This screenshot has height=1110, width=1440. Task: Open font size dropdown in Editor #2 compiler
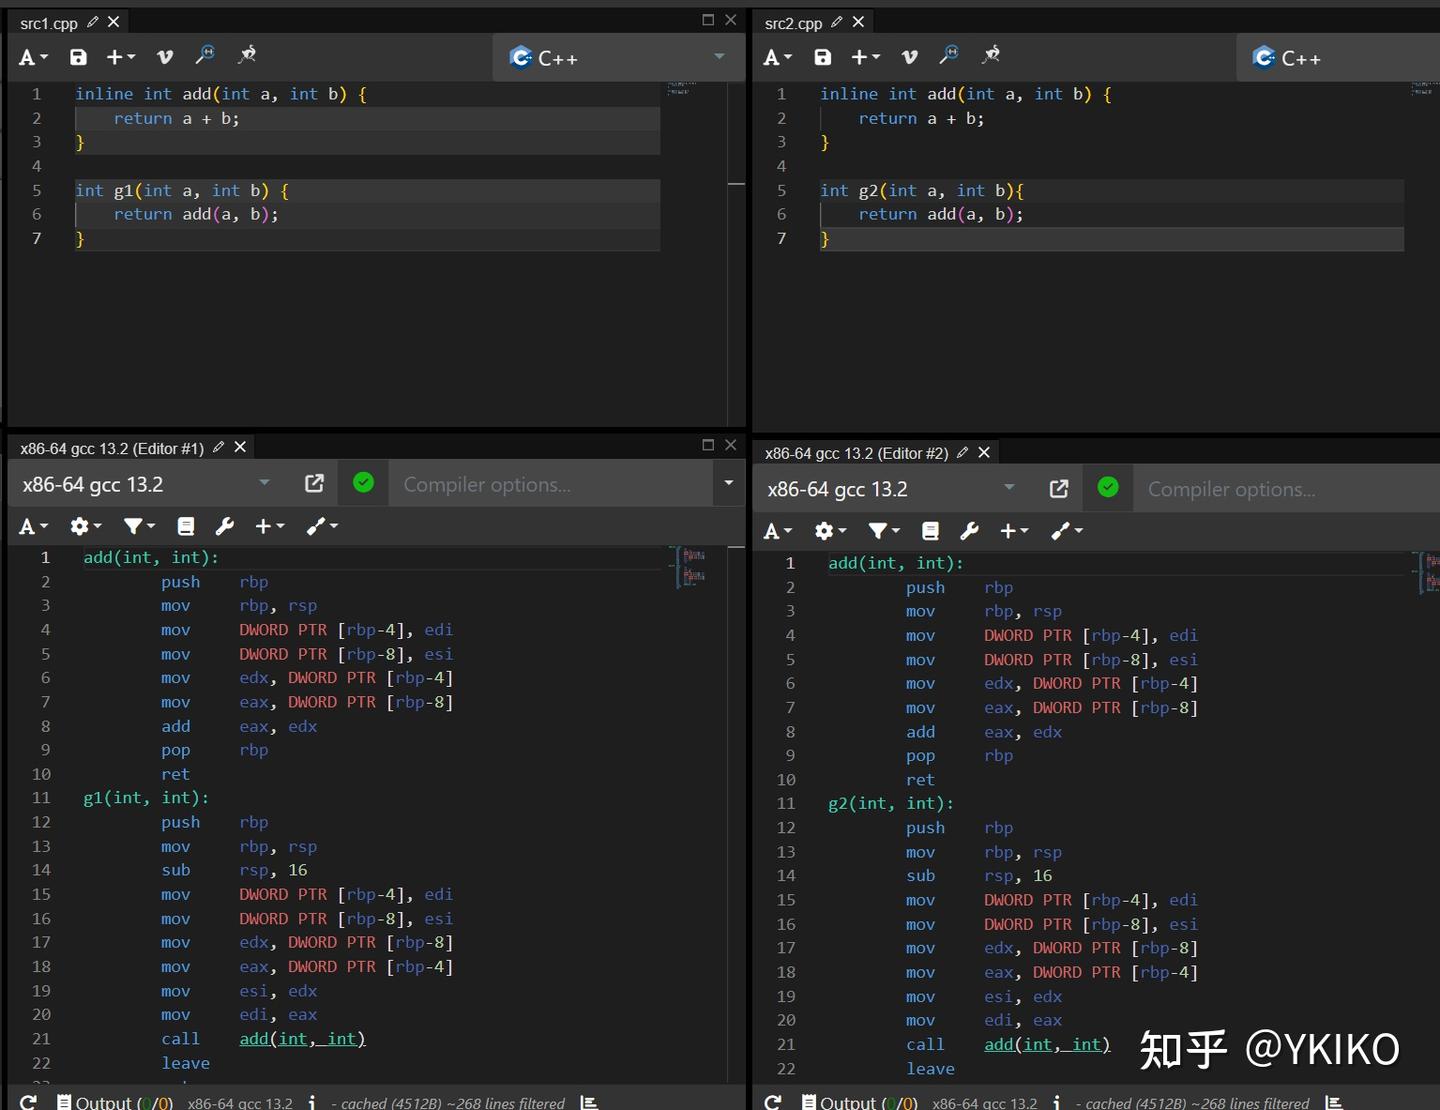777,531
